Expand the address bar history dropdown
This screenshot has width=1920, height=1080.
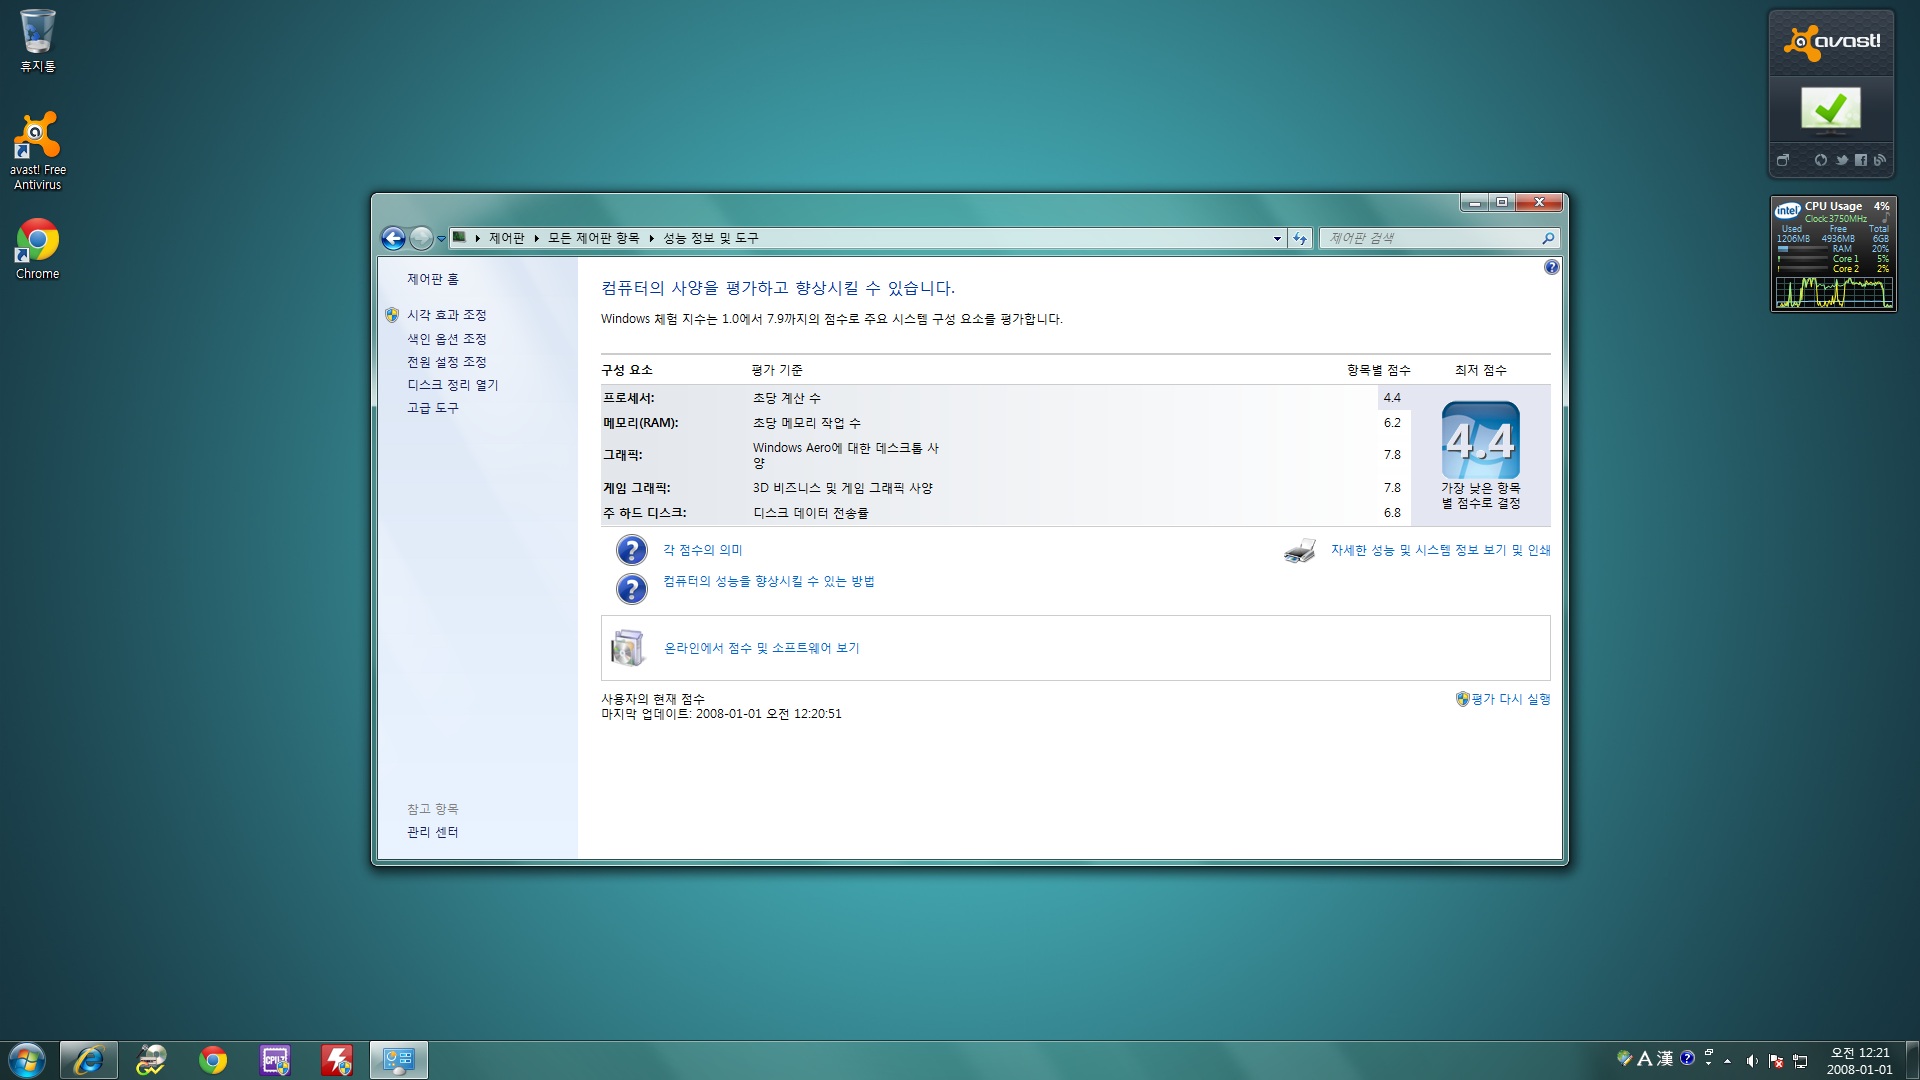click(1277, 238)
